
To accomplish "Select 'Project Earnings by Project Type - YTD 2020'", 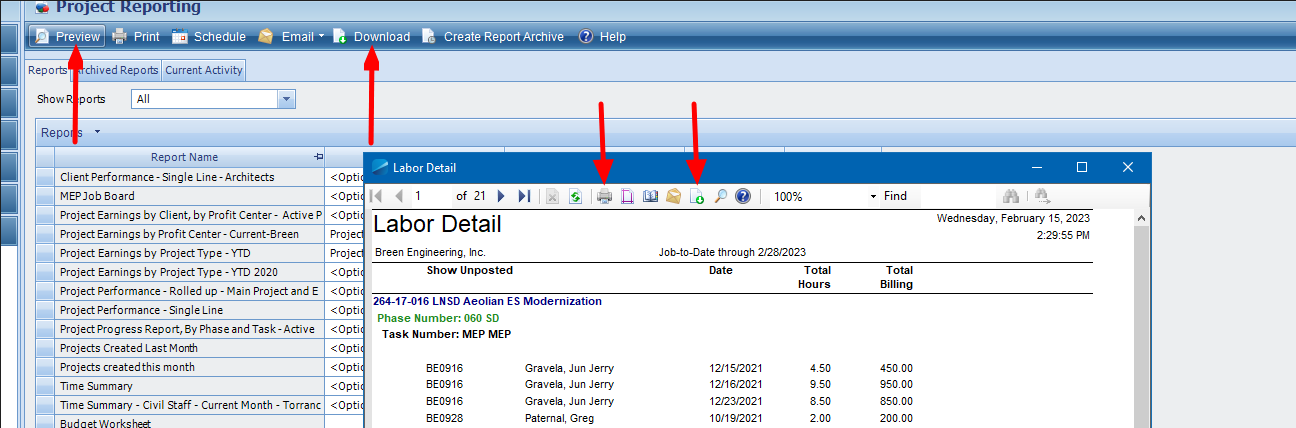I will pyautogui.click(x=190, y=272).
